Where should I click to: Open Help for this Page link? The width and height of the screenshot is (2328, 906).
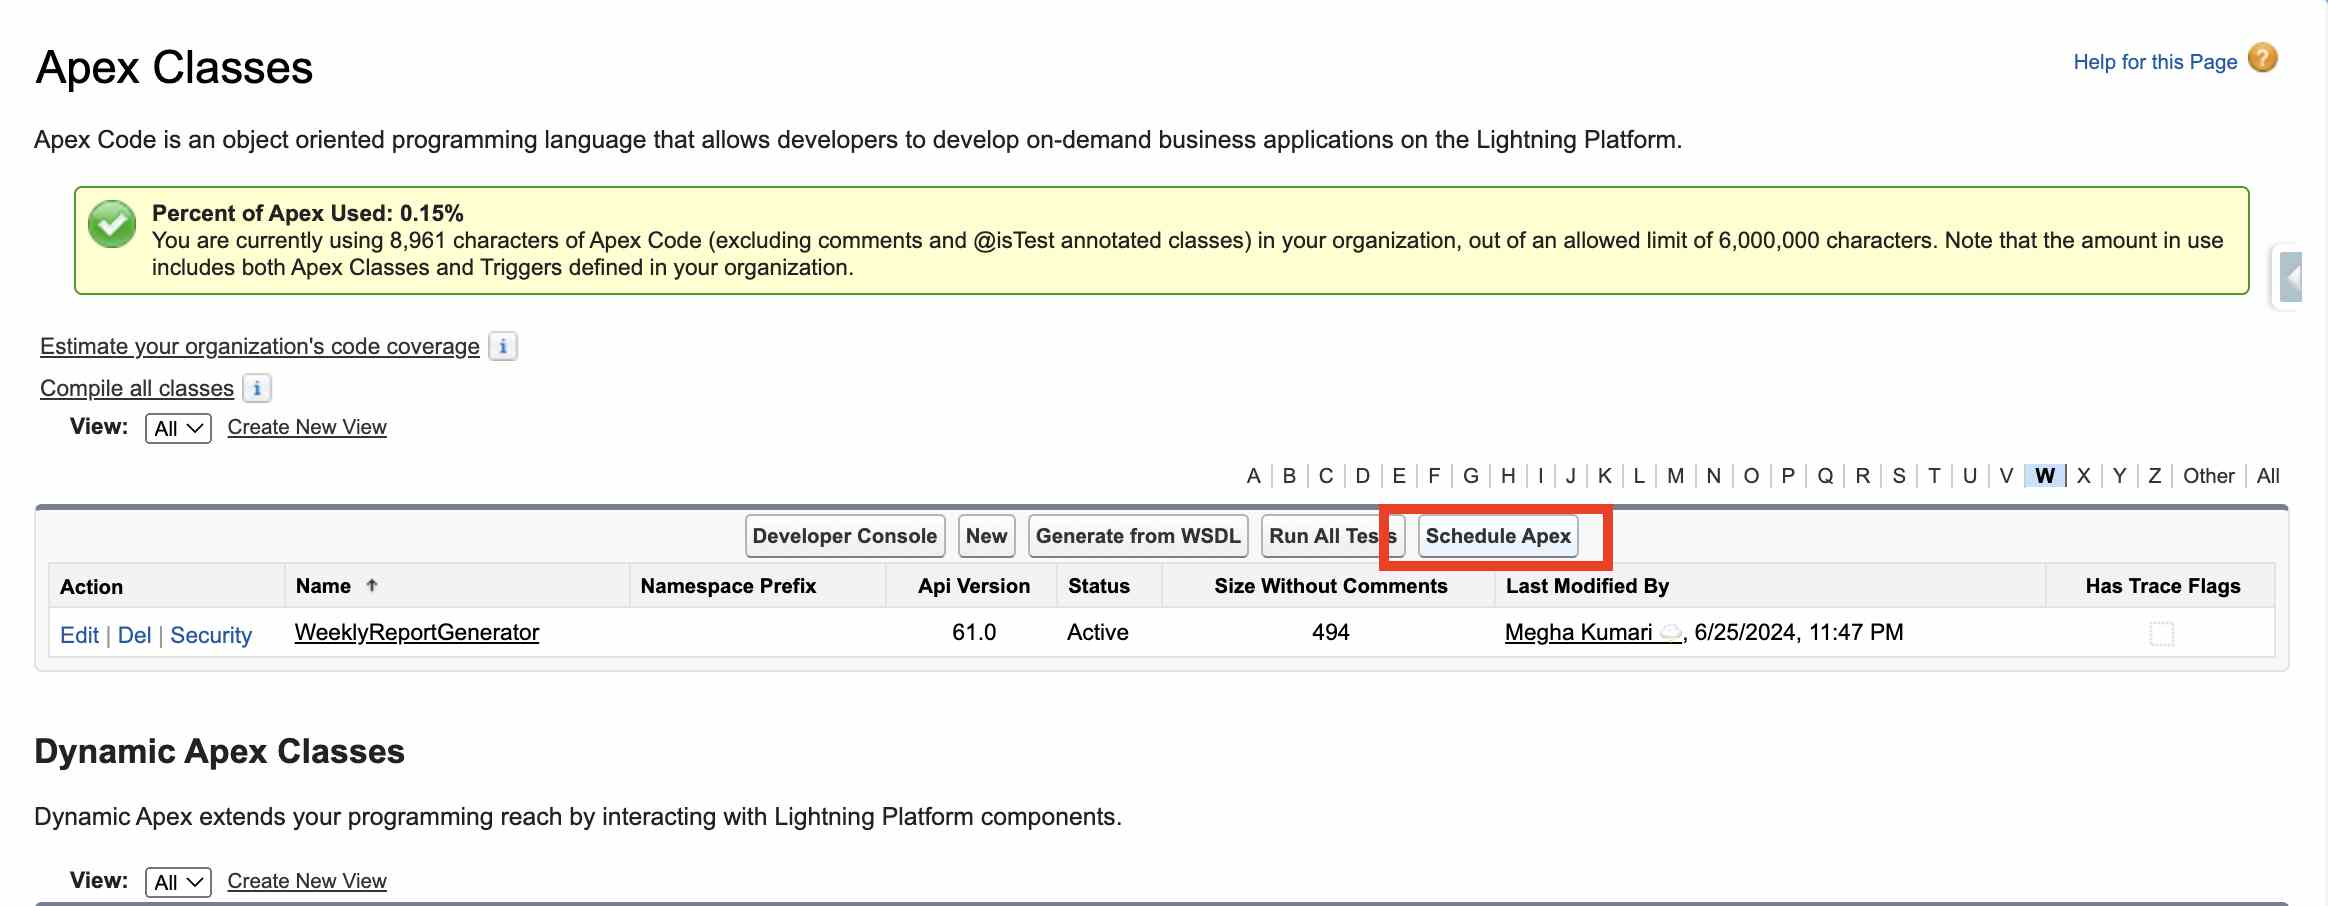point(2155,62)
